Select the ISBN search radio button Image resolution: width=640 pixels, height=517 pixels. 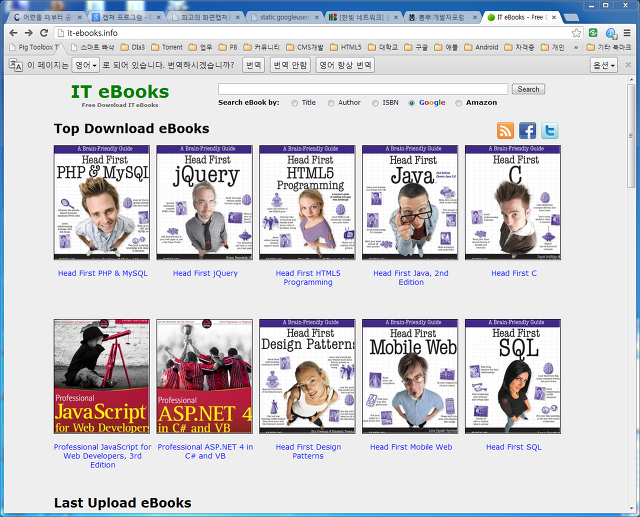click(x=375, y=103)
